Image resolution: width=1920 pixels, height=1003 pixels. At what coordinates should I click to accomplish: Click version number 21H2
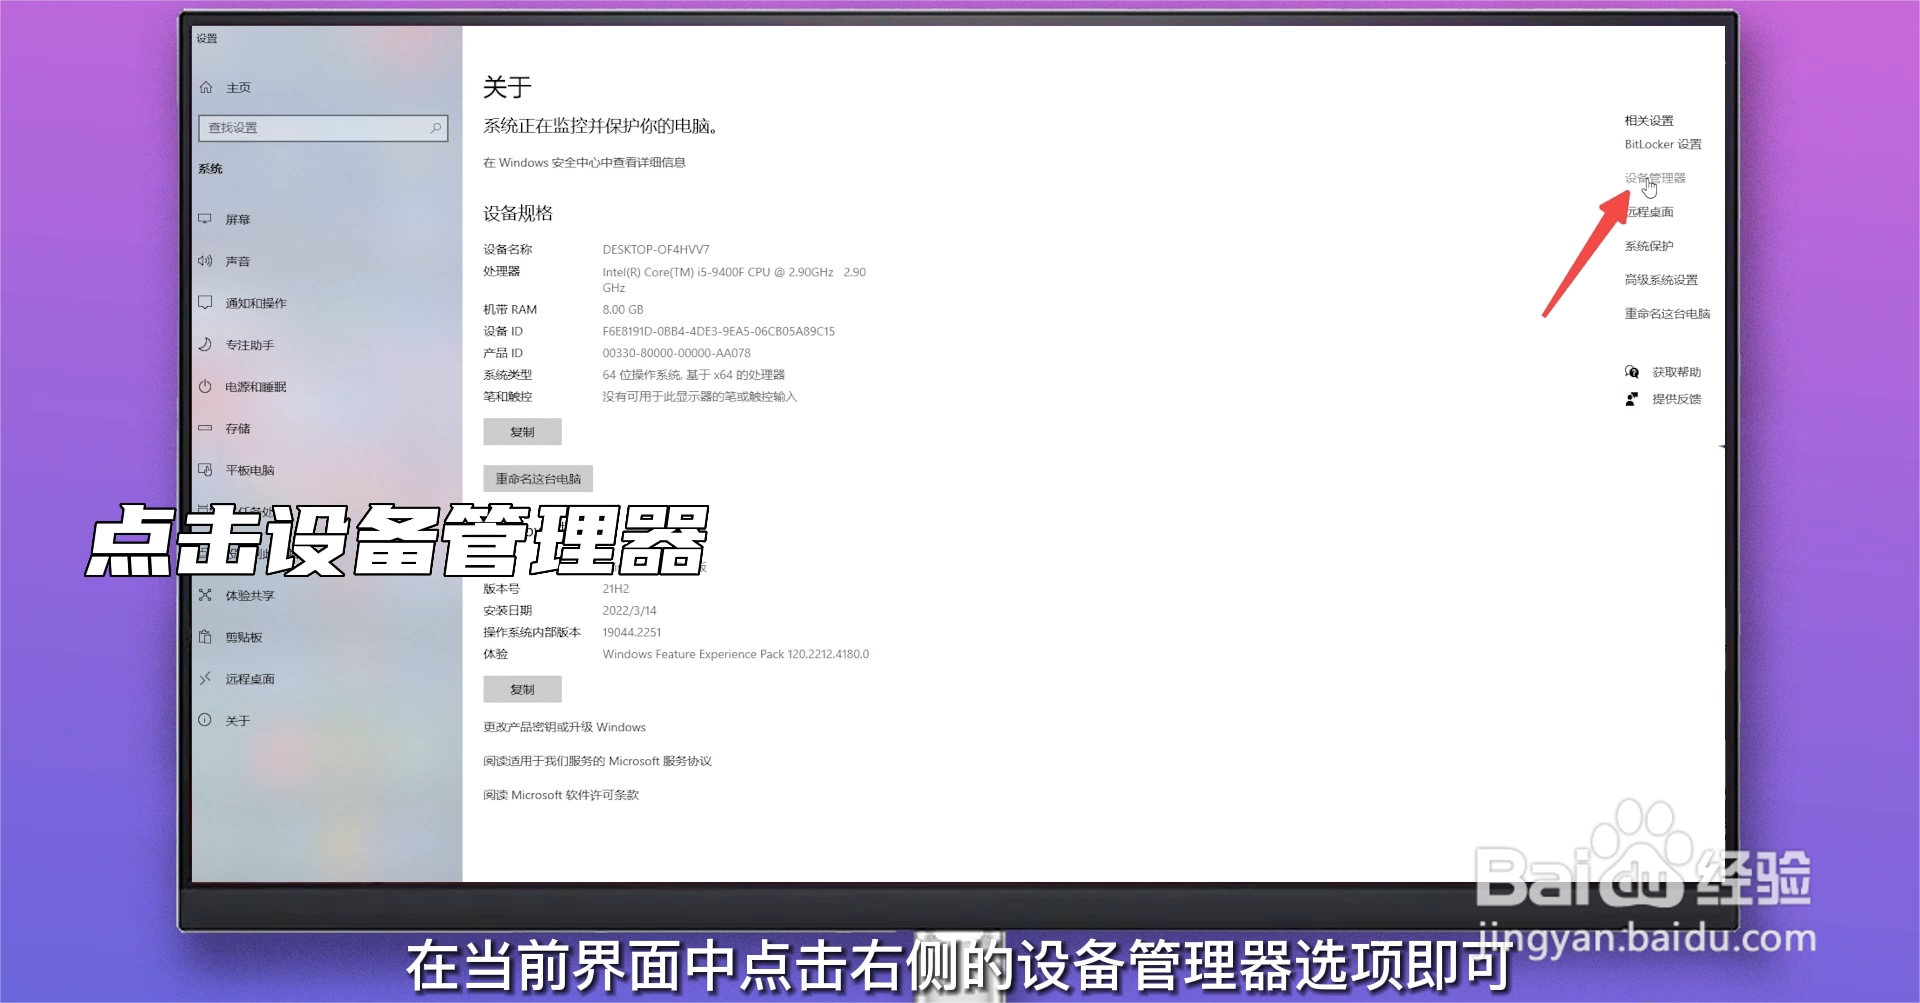pyautogui.click(x=615, y=589)
